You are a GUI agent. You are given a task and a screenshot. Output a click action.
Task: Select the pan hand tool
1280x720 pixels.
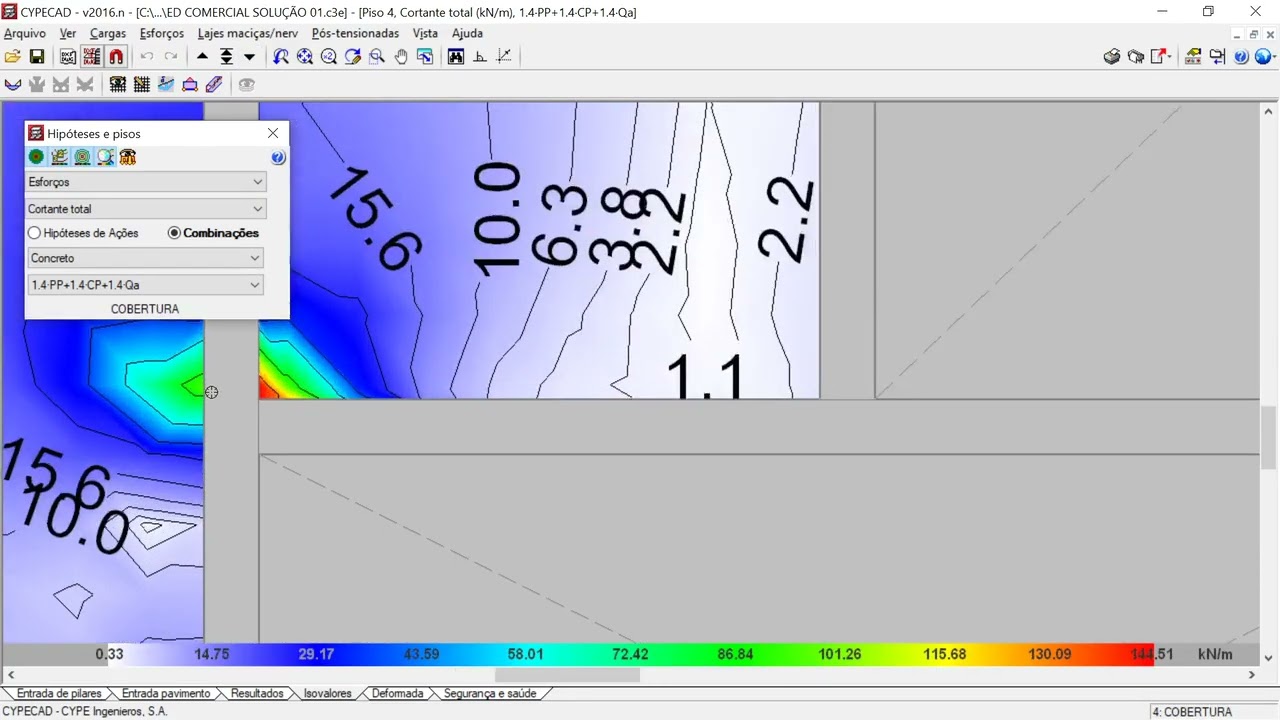point(401,57)
